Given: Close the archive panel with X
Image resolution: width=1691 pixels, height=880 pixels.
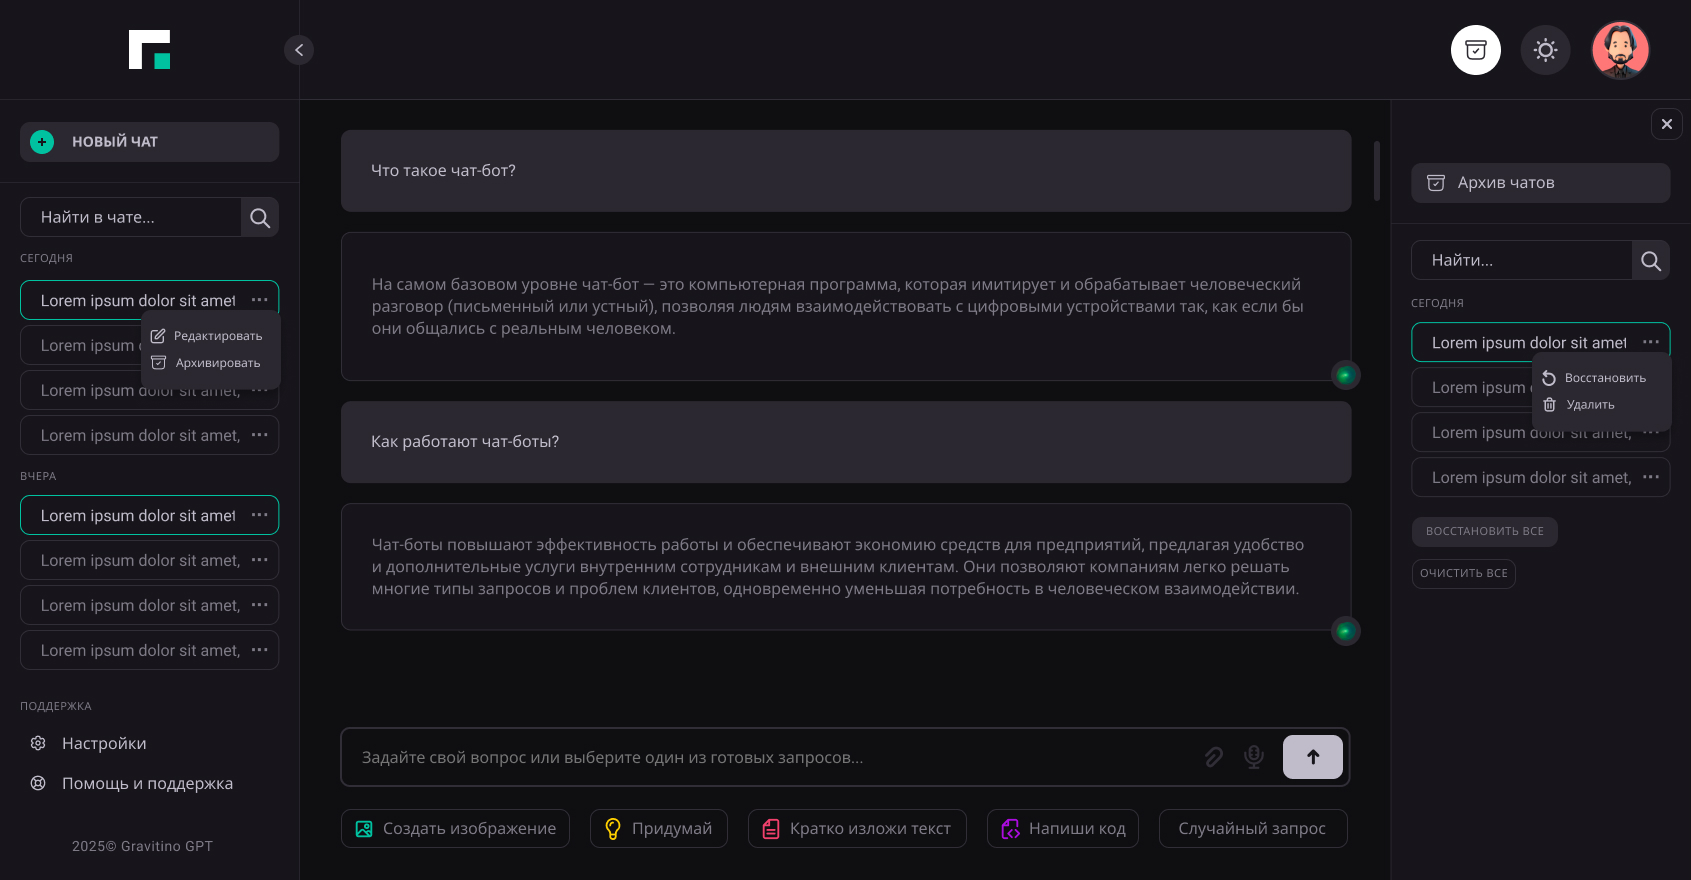Looking at the screenshot, I should 1666,124.
